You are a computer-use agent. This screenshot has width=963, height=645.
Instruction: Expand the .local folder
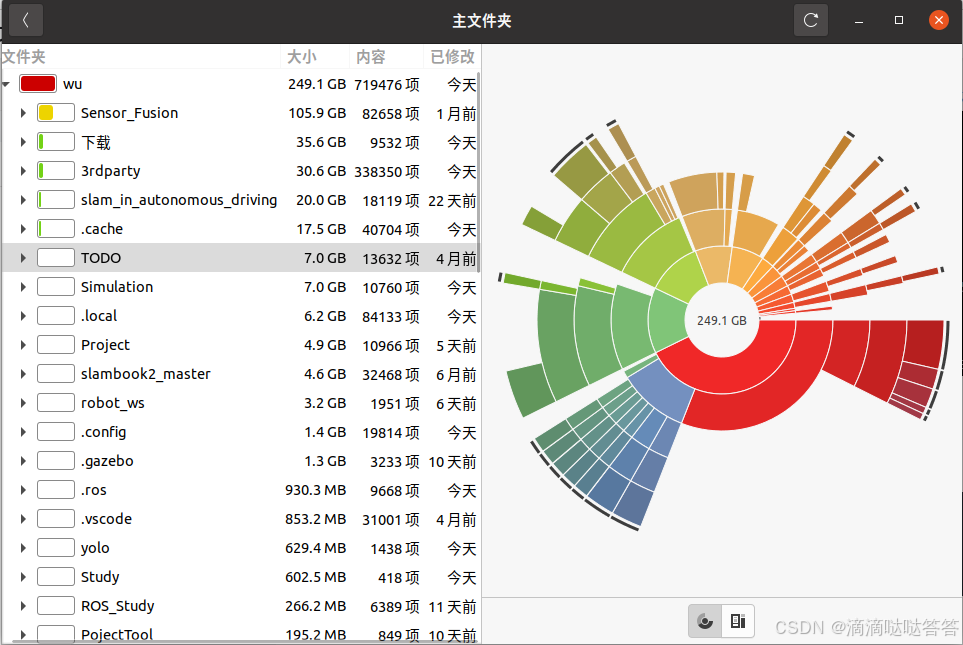(x=23, y=316)
